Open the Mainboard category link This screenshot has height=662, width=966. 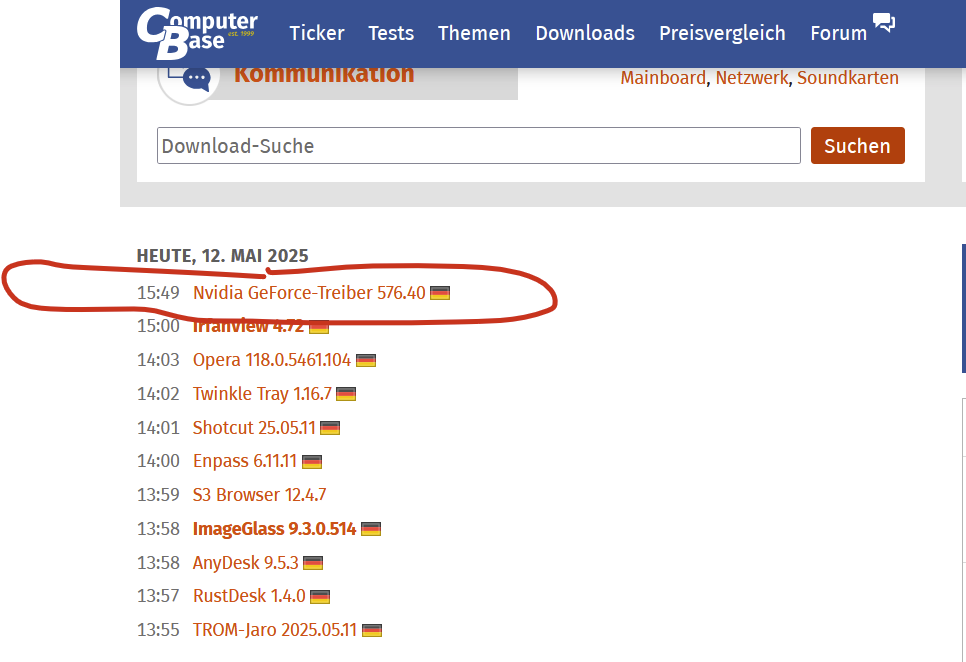pyautogui.click(x=663, y=78)
